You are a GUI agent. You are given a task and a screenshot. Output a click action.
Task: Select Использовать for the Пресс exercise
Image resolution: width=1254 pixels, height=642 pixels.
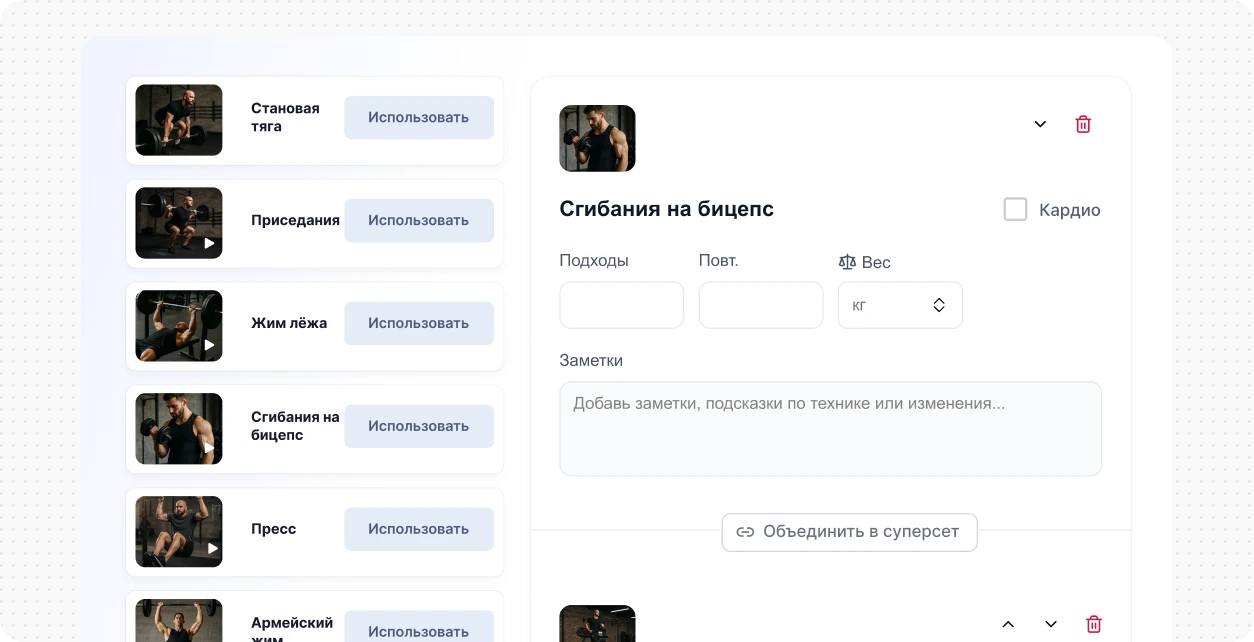click(x=419, y=530)
